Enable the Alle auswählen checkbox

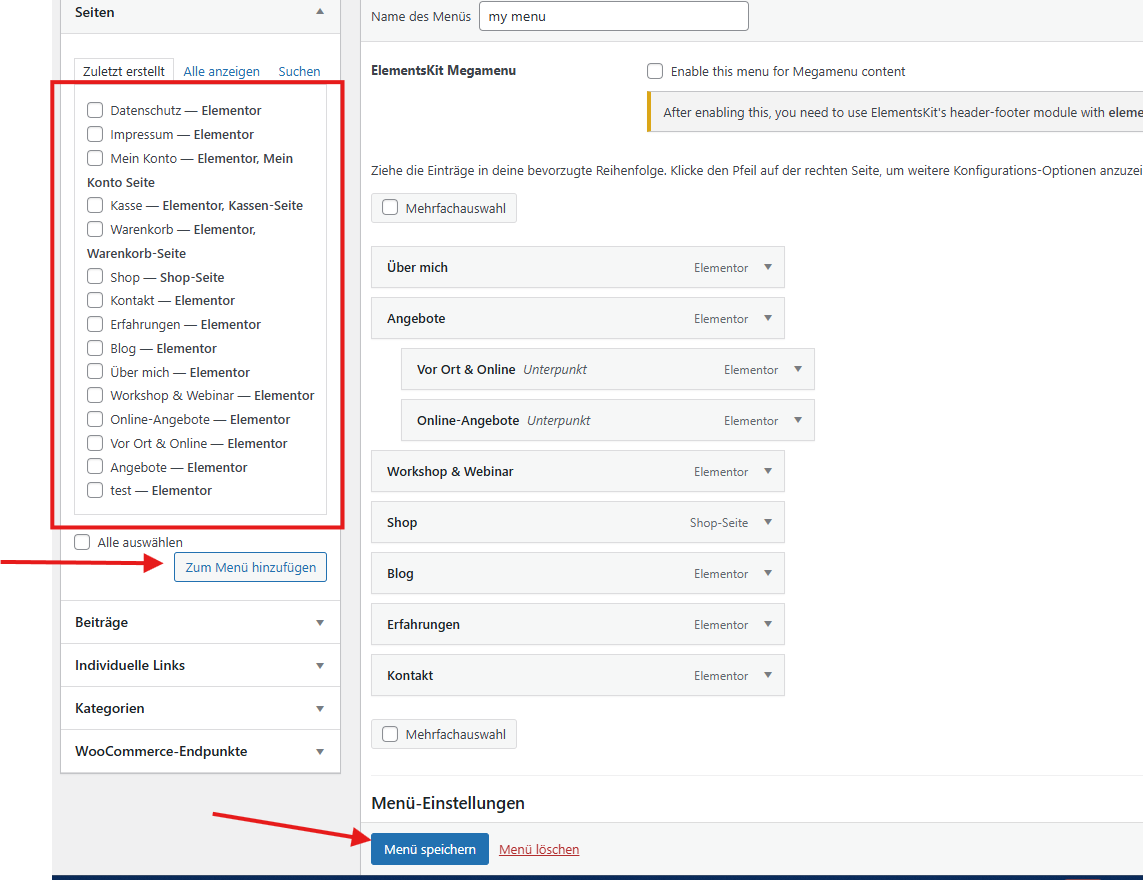[x=82, y=542]
